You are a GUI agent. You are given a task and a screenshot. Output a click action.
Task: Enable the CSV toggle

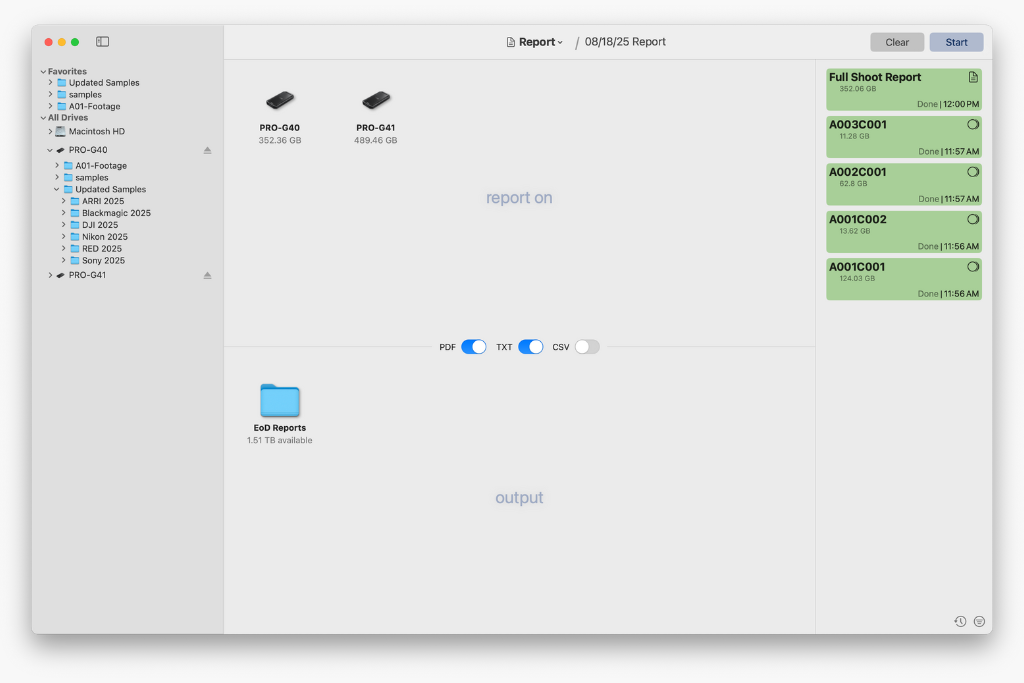tap(587, 347)
